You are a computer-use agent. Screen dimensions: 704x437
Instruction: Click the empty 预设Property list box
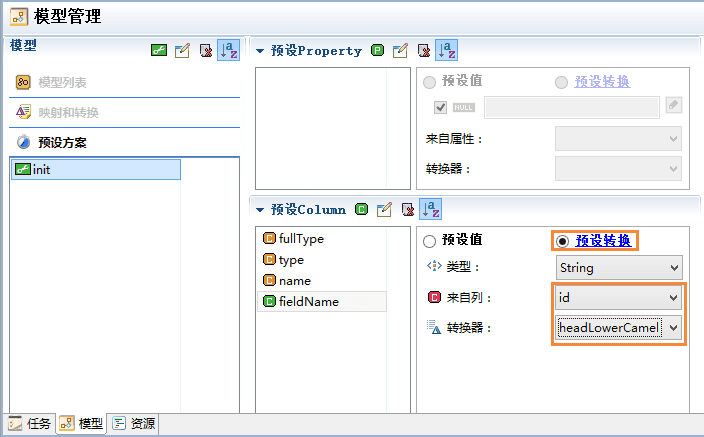[333, 128]
